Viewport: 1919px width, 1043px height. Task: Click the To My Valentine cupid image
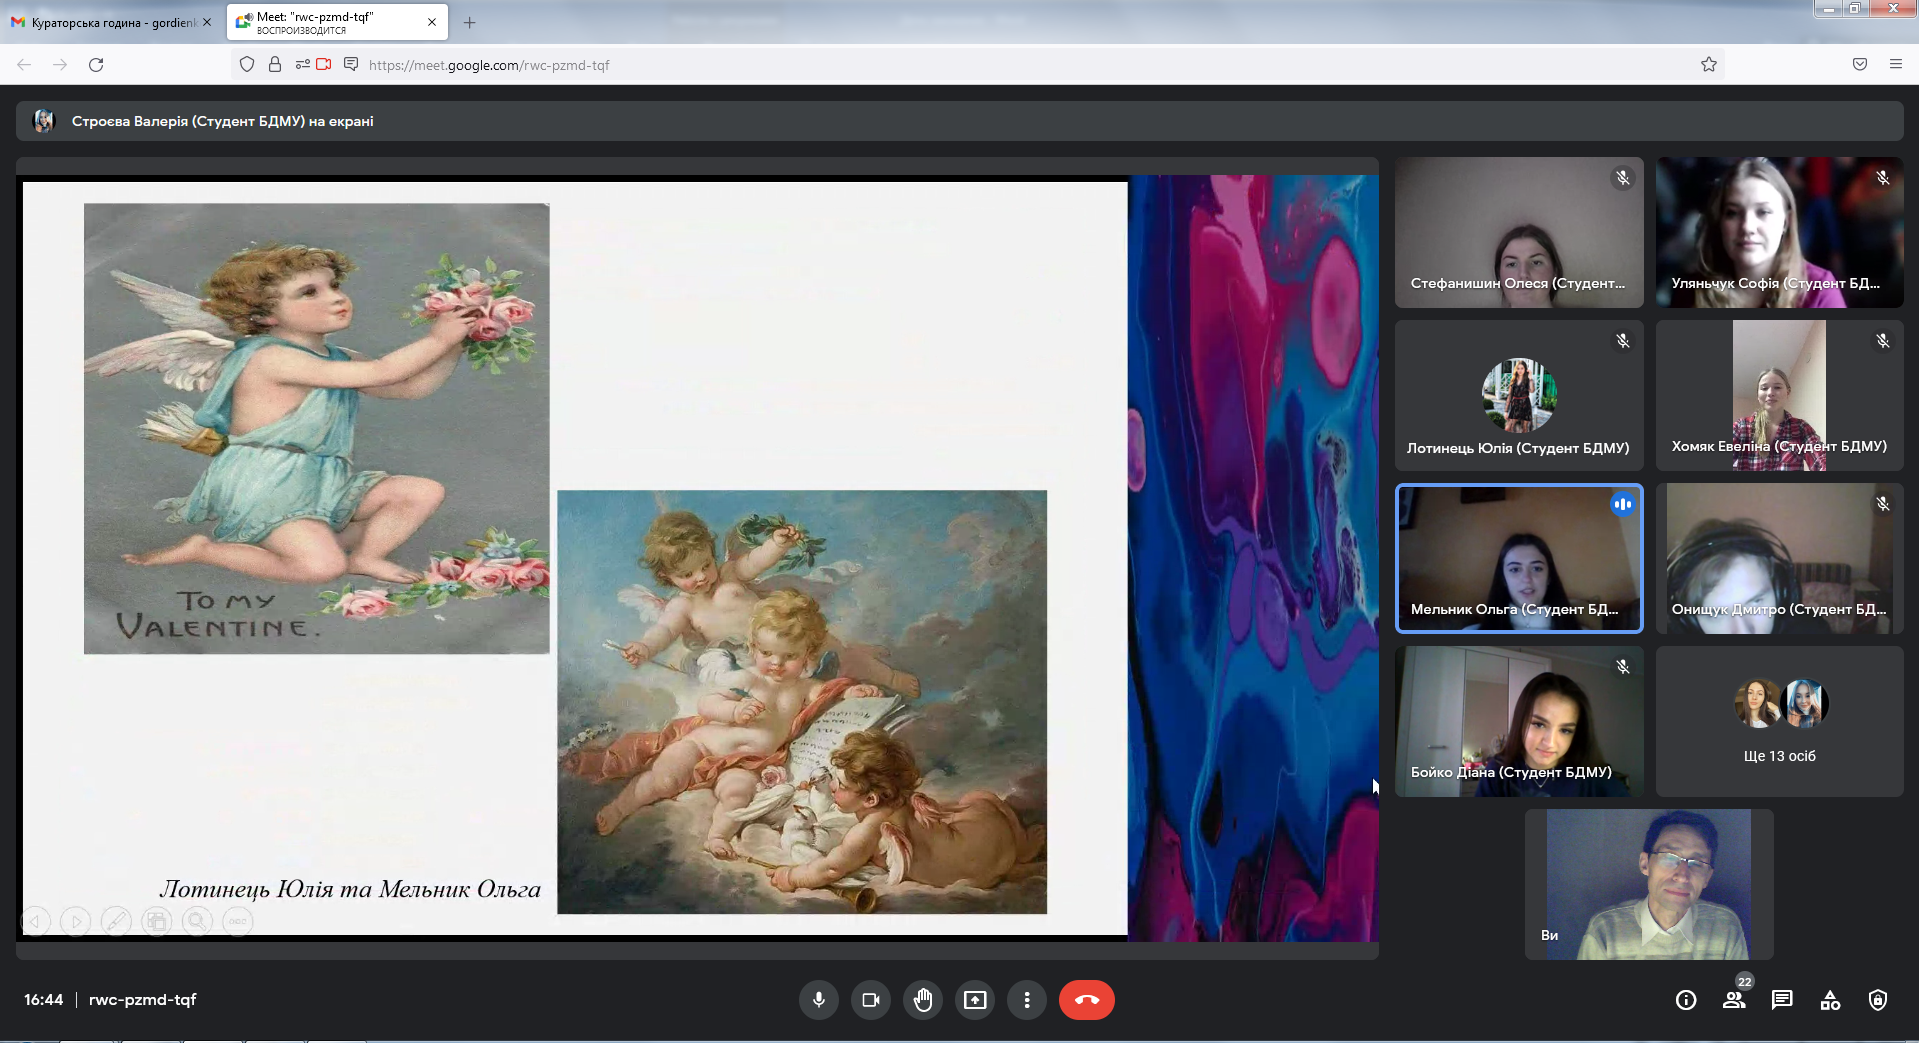point(316,429)
